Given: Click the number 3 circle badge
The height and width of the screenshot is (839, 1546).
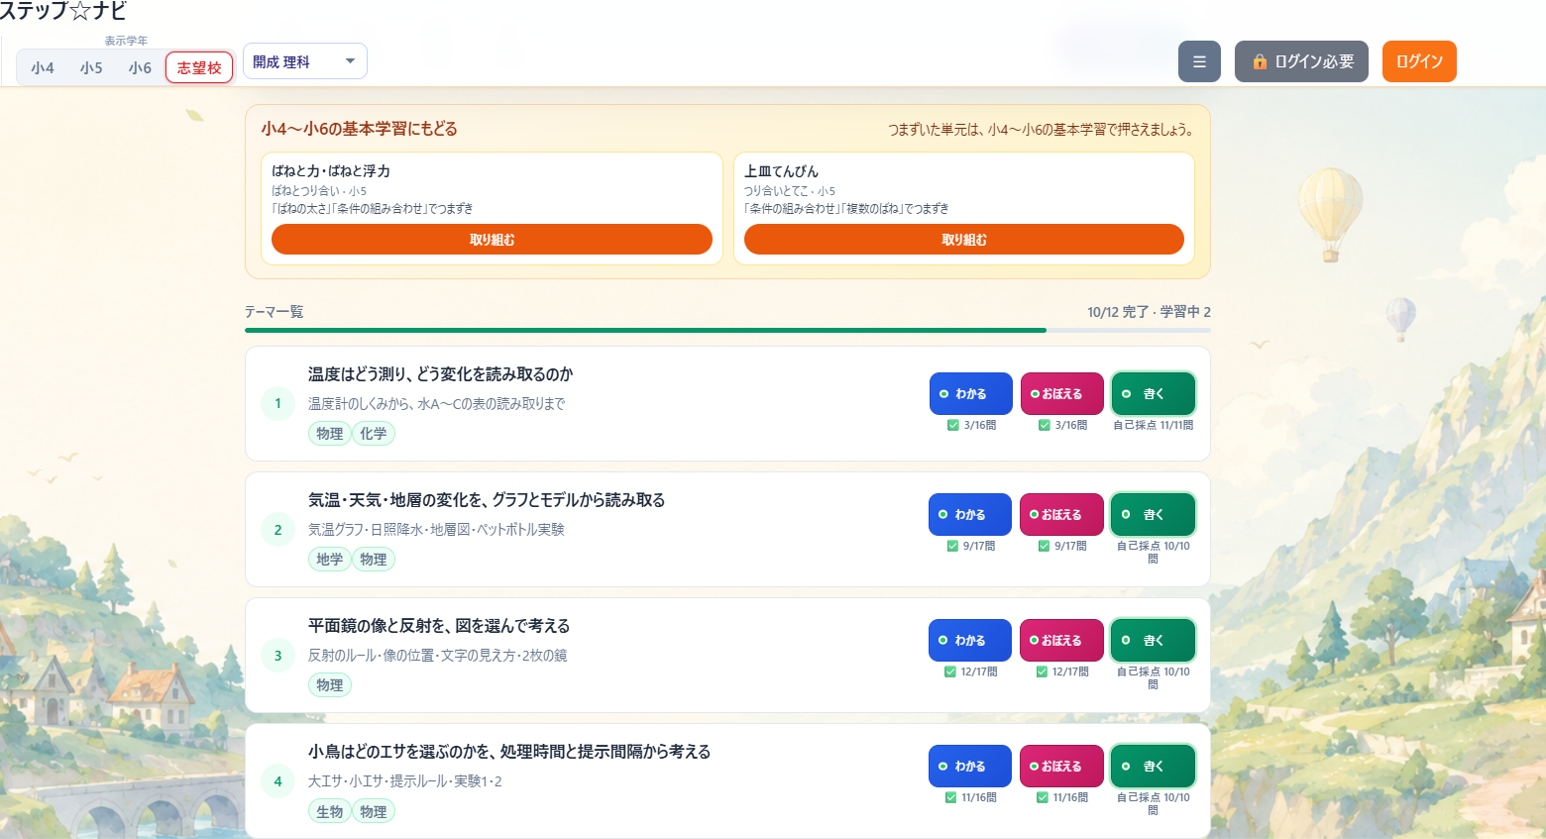Looking at the screenshot, I should click(278, 656).
